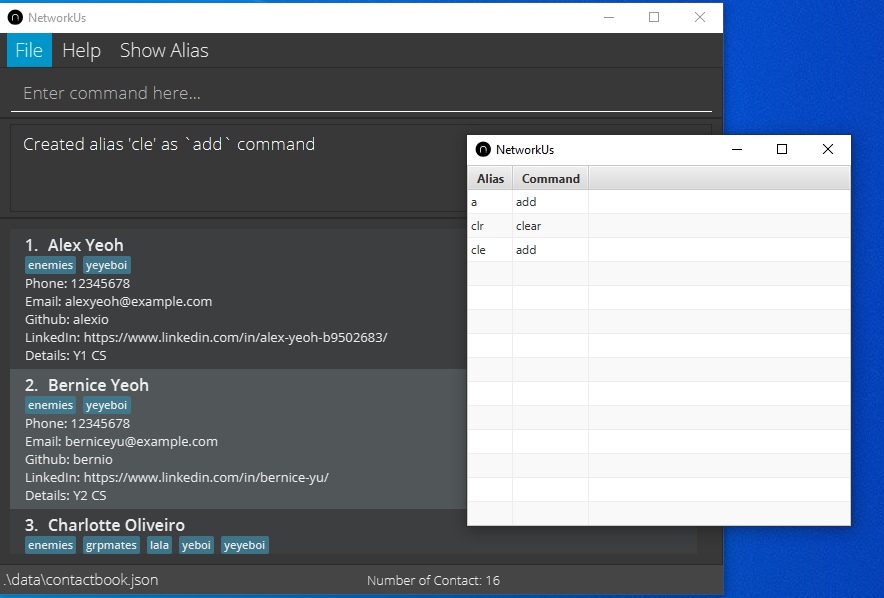The width and height of the screenshot is (884, 598).
Task: Click 'yeboi' tag on Charlotte Oliveiro
Action: [x=196, y=545]
